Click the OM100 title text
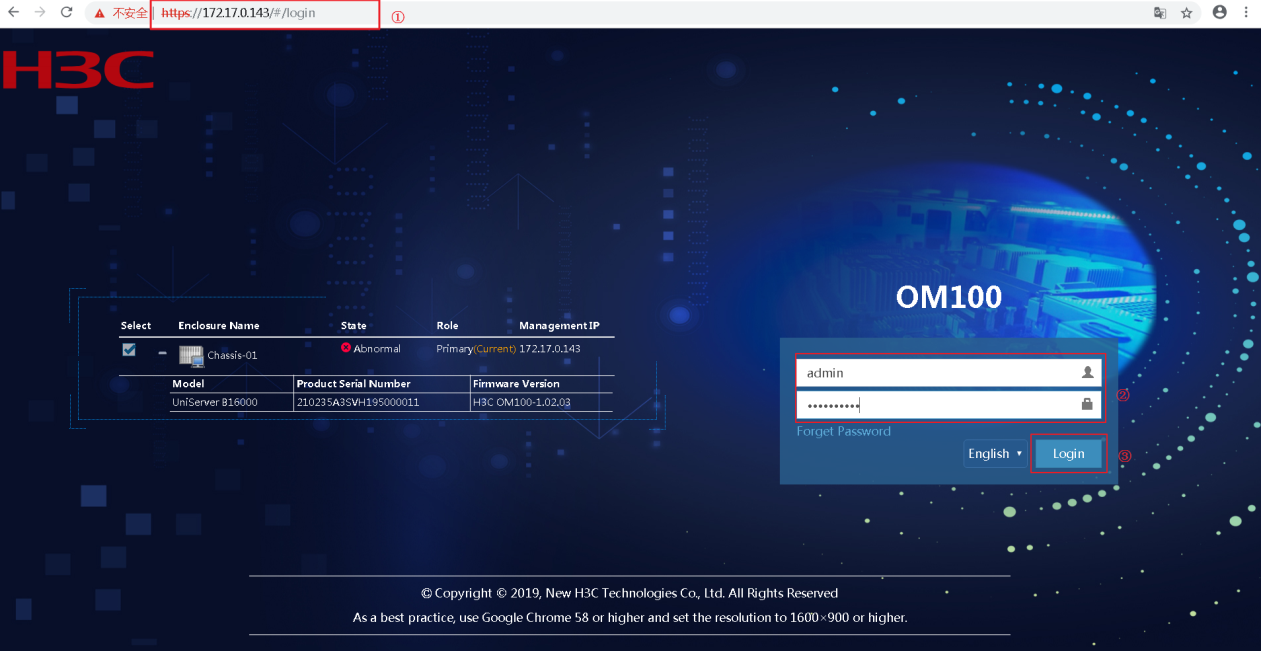The width and height of the screenshot is (1261, 651). 948,297
